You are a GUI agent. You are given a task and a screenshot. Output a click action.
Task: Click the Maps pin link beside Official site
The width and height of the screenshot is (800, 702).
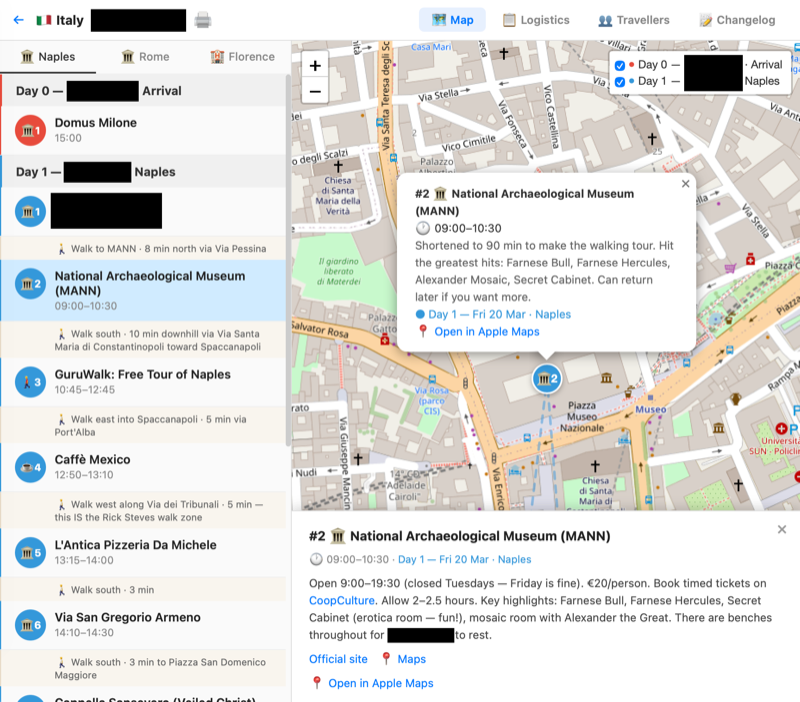click(x=414, y=659)
